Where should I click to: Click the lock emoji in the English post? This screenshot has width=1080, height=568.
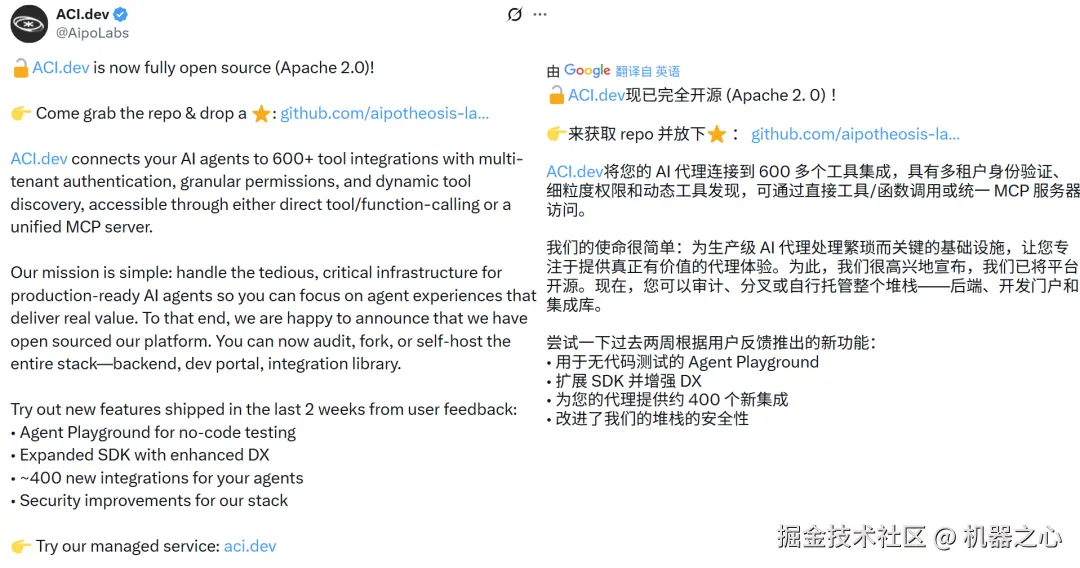click(x=20, y=68)
